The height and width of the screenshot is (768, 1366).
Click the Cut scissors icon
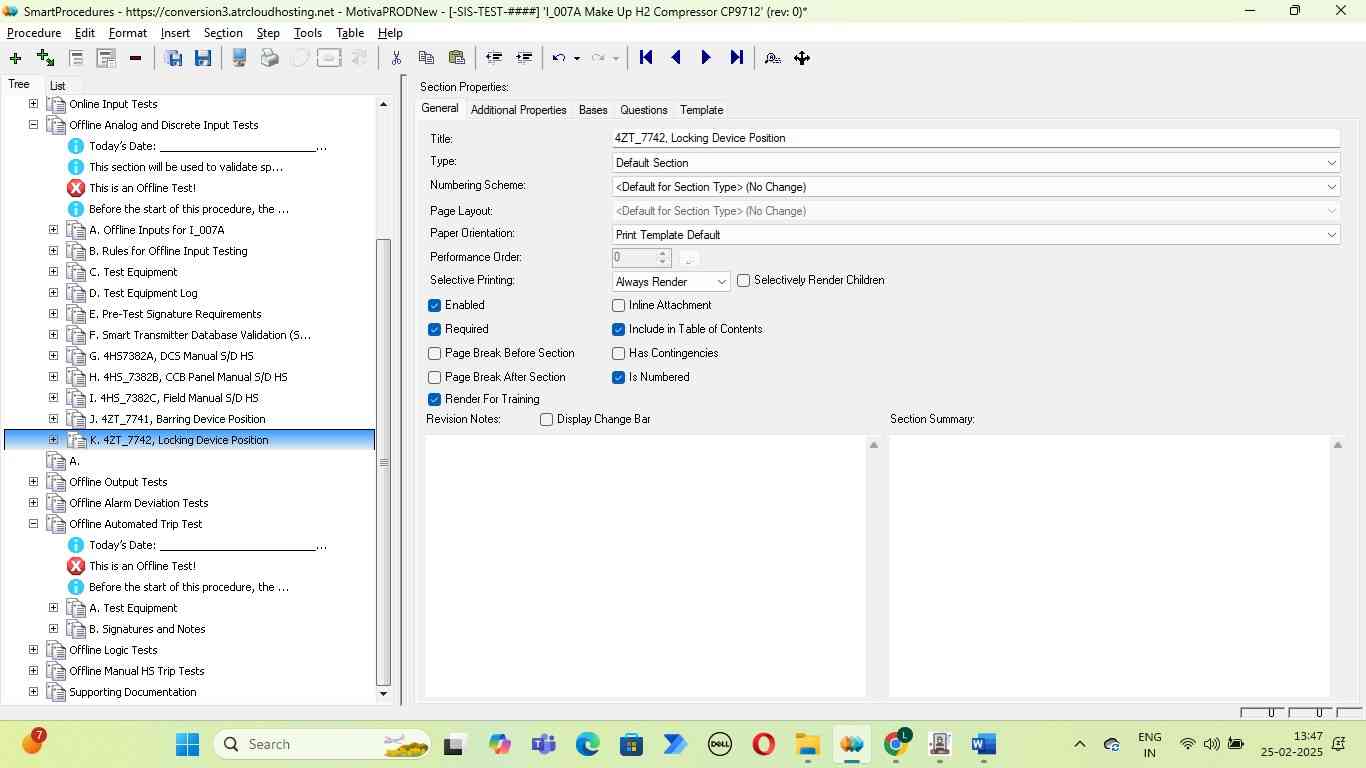click(x=396, y=58)
